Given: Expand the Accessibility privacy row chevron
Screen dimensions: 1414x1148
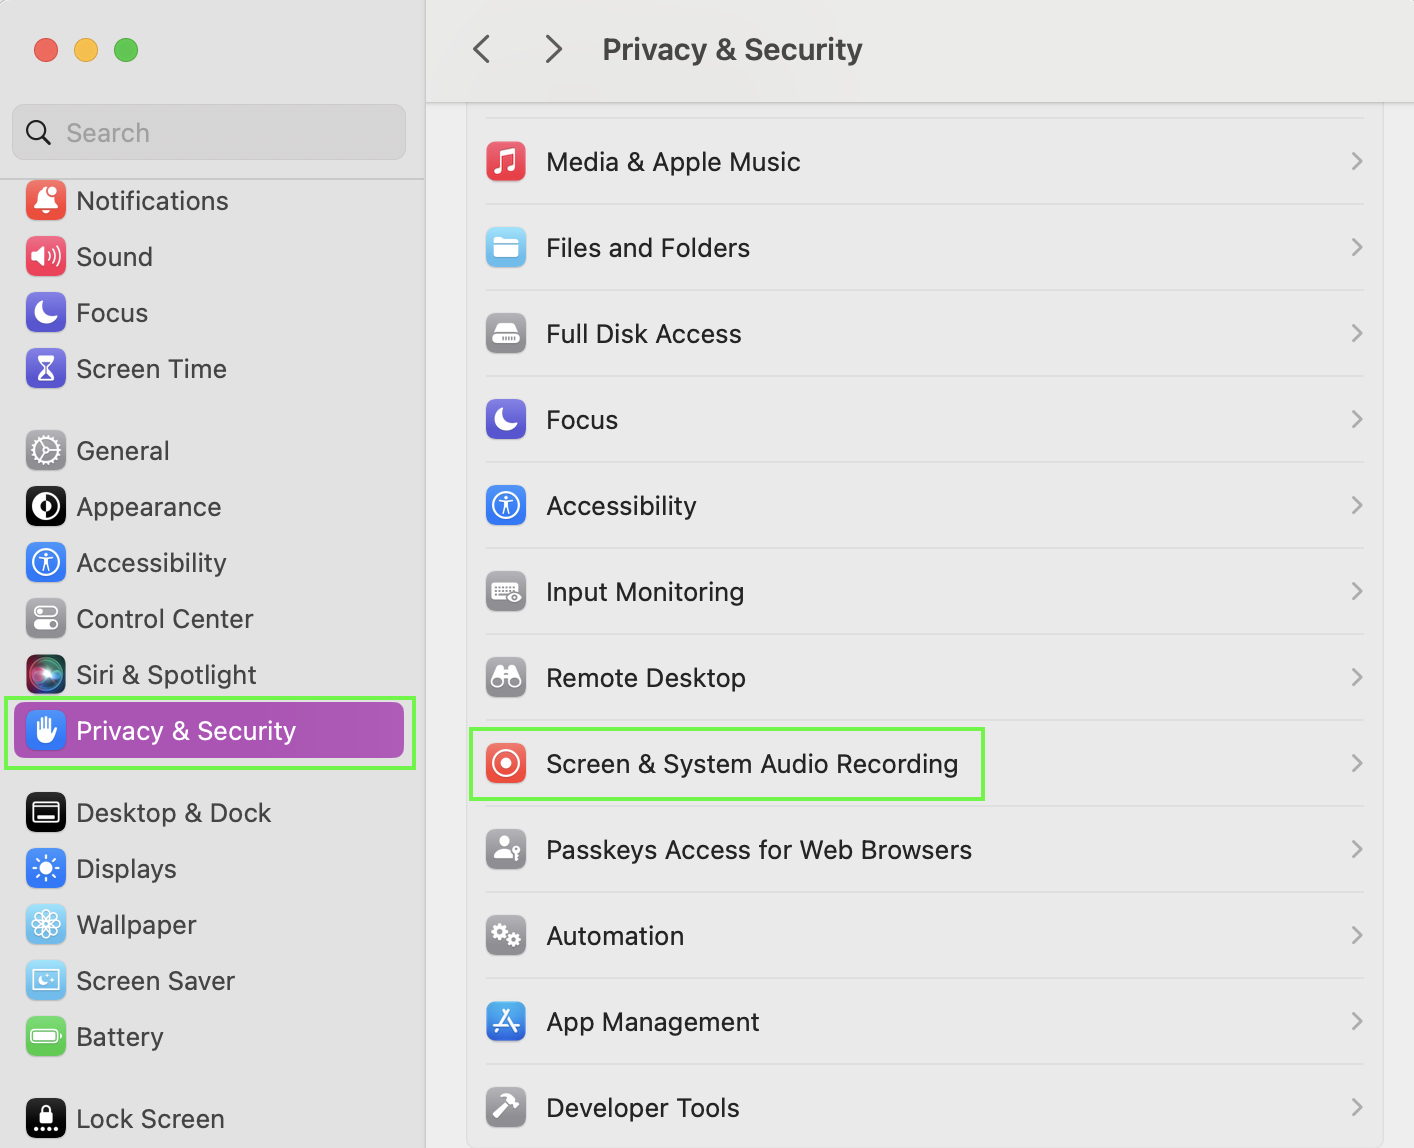Looking at the screenshot, I should 1356,506.
